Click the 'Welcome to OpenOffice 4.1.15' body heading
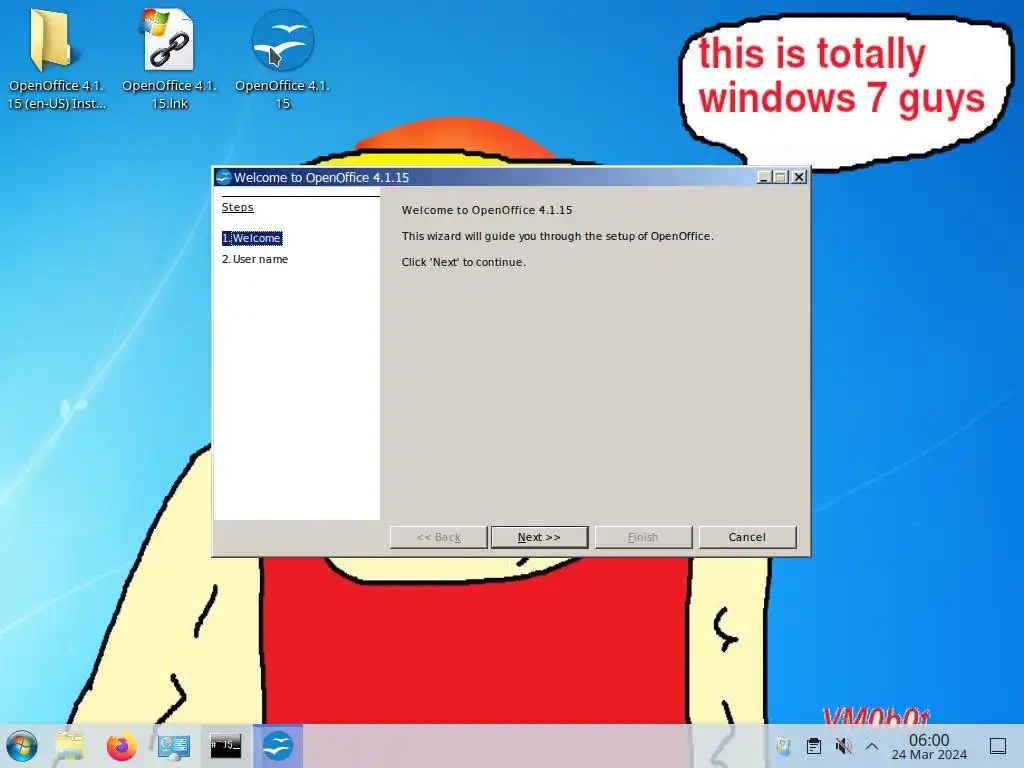The height and width of the screenshot is (768, 1024). [x=487, y=210]
